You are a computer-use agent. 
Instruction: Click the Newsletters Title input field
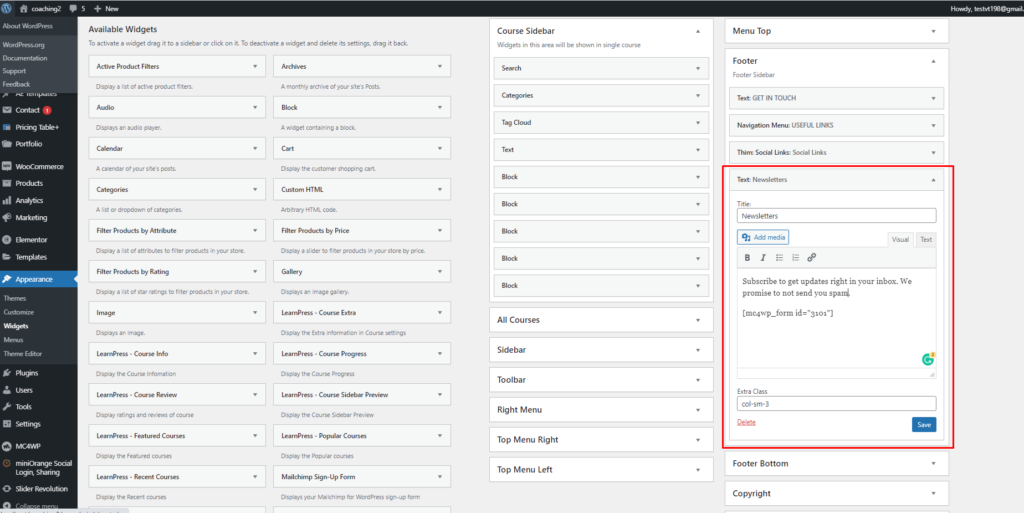coord(837,215)
